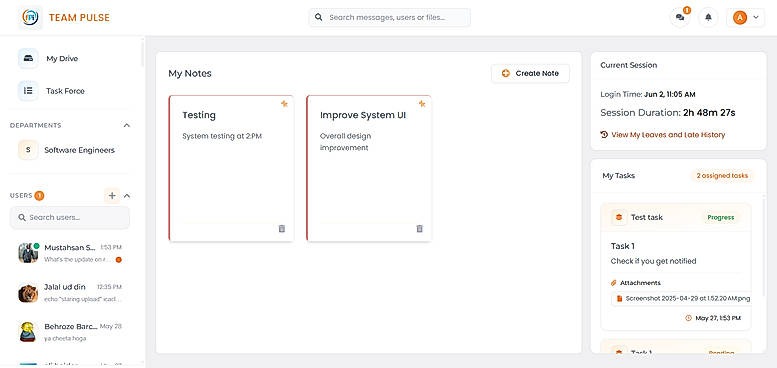Click the Current Session heading
The width and height of the screenshot is (777, 368).
[x=628, y=65]
